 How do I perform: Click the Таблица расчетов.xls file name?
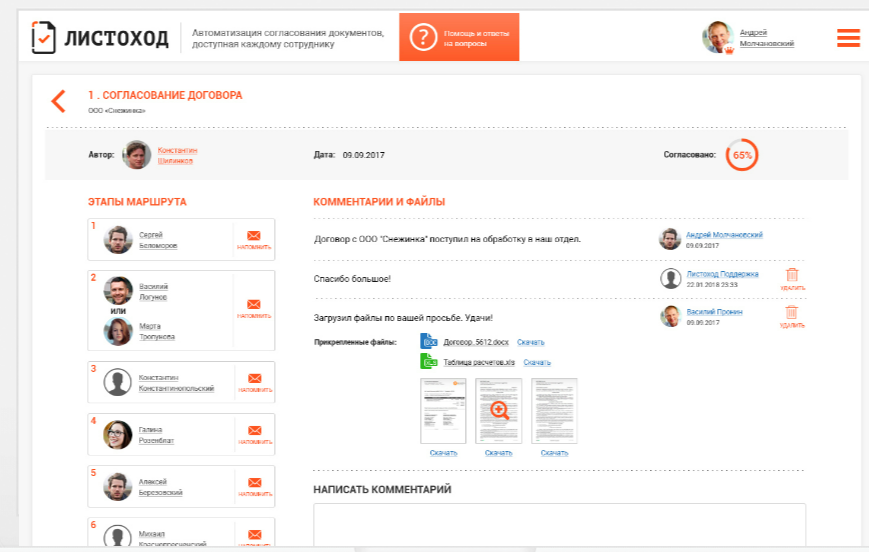[x=479, y=362]
